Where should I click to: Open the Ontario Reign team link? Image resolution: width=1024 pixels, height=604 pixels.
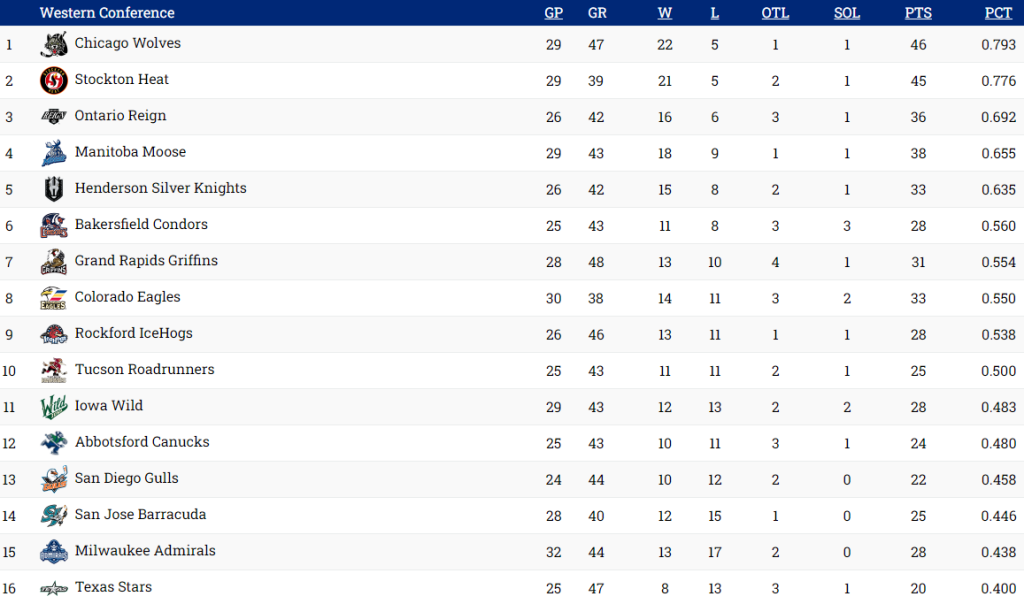coord(120,116)
